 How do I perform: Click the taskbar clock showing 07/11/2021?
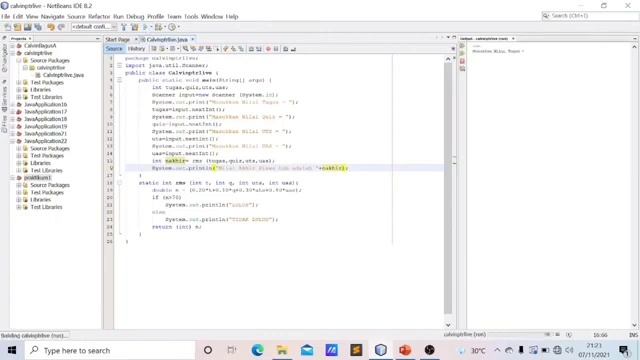tap(593, 350)
